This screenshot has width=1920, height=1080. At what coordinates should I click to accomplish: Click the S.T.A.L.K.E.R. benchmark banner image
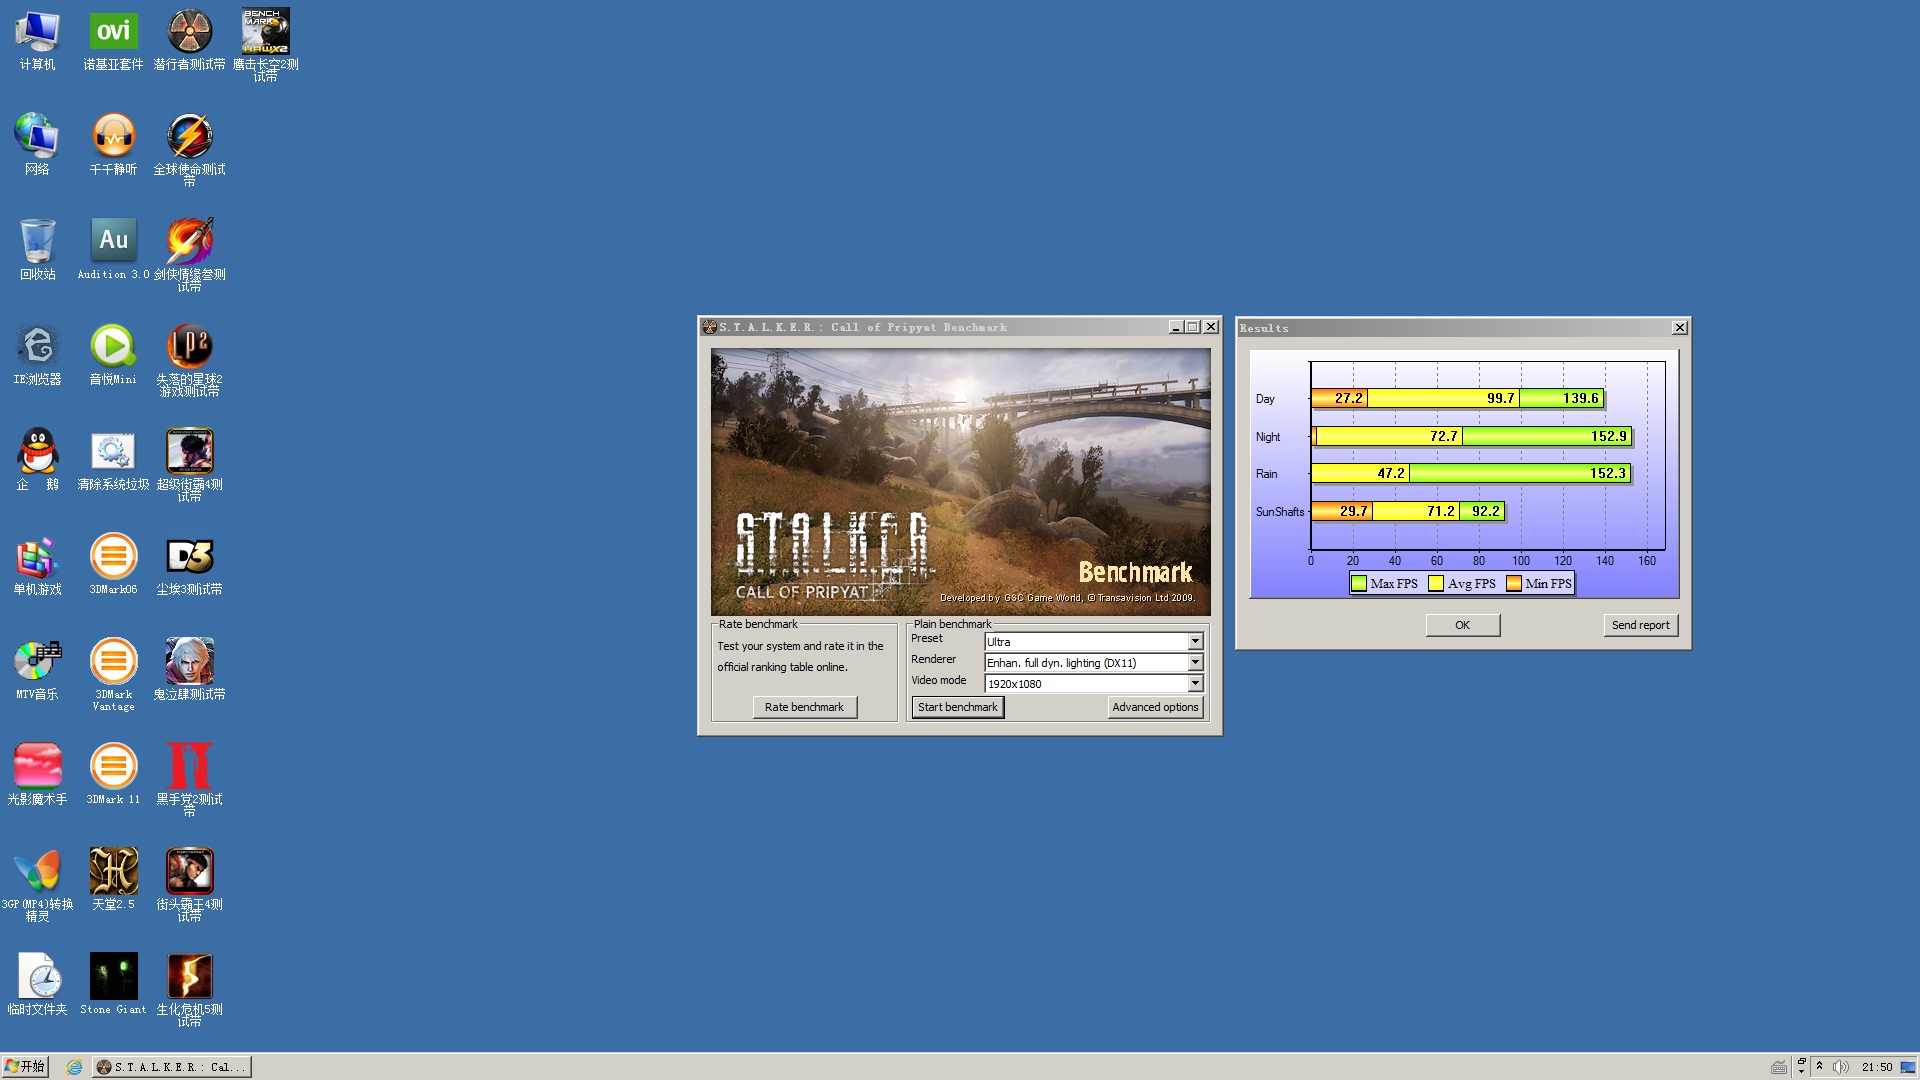(x=960, y=482)
